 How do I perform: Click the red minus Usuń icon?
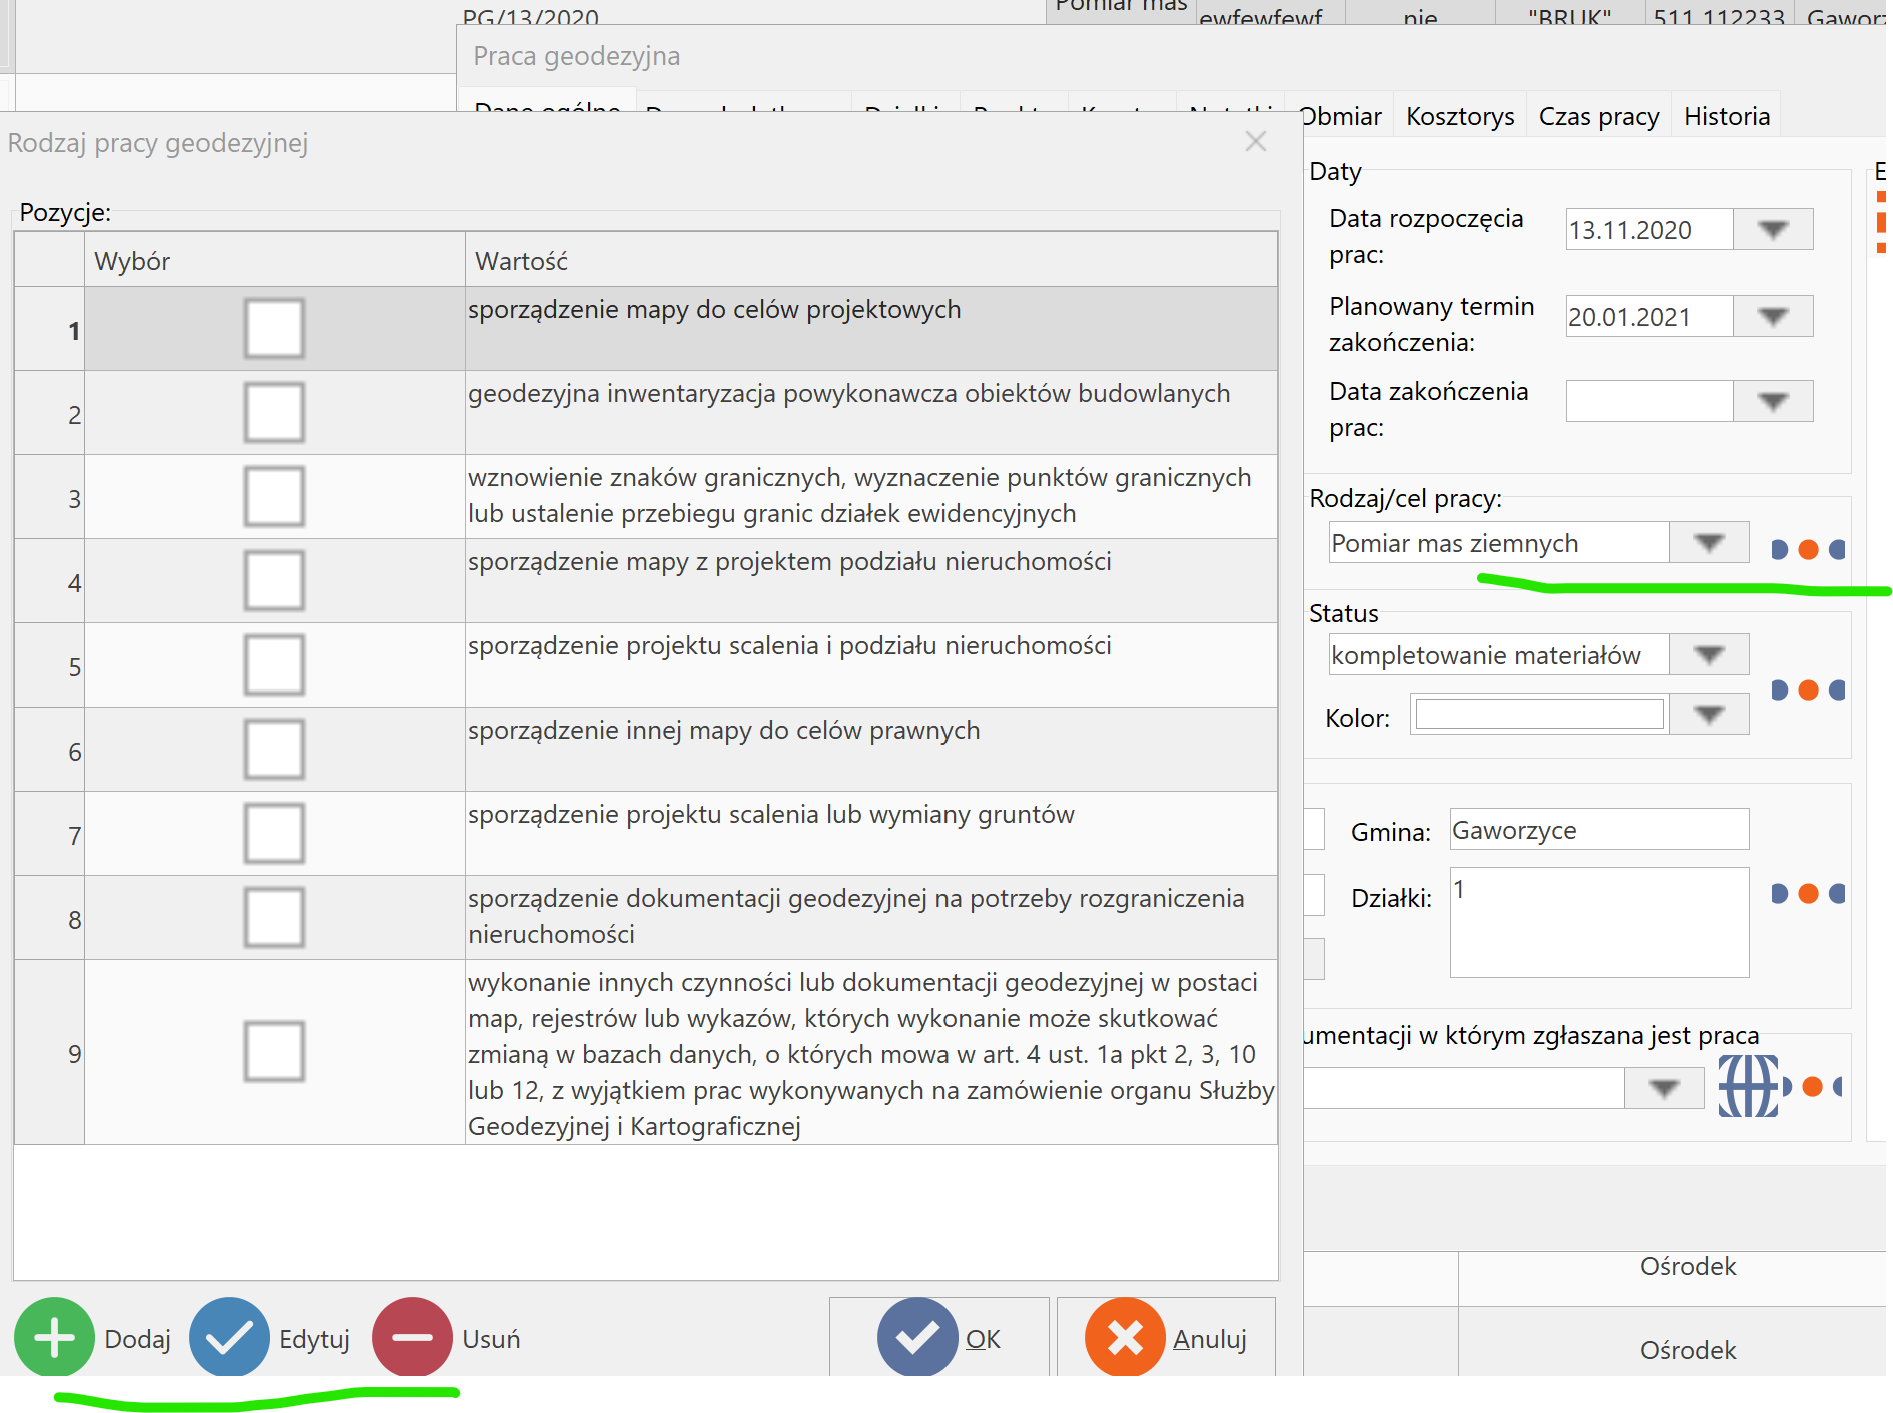coord(412,1337)
